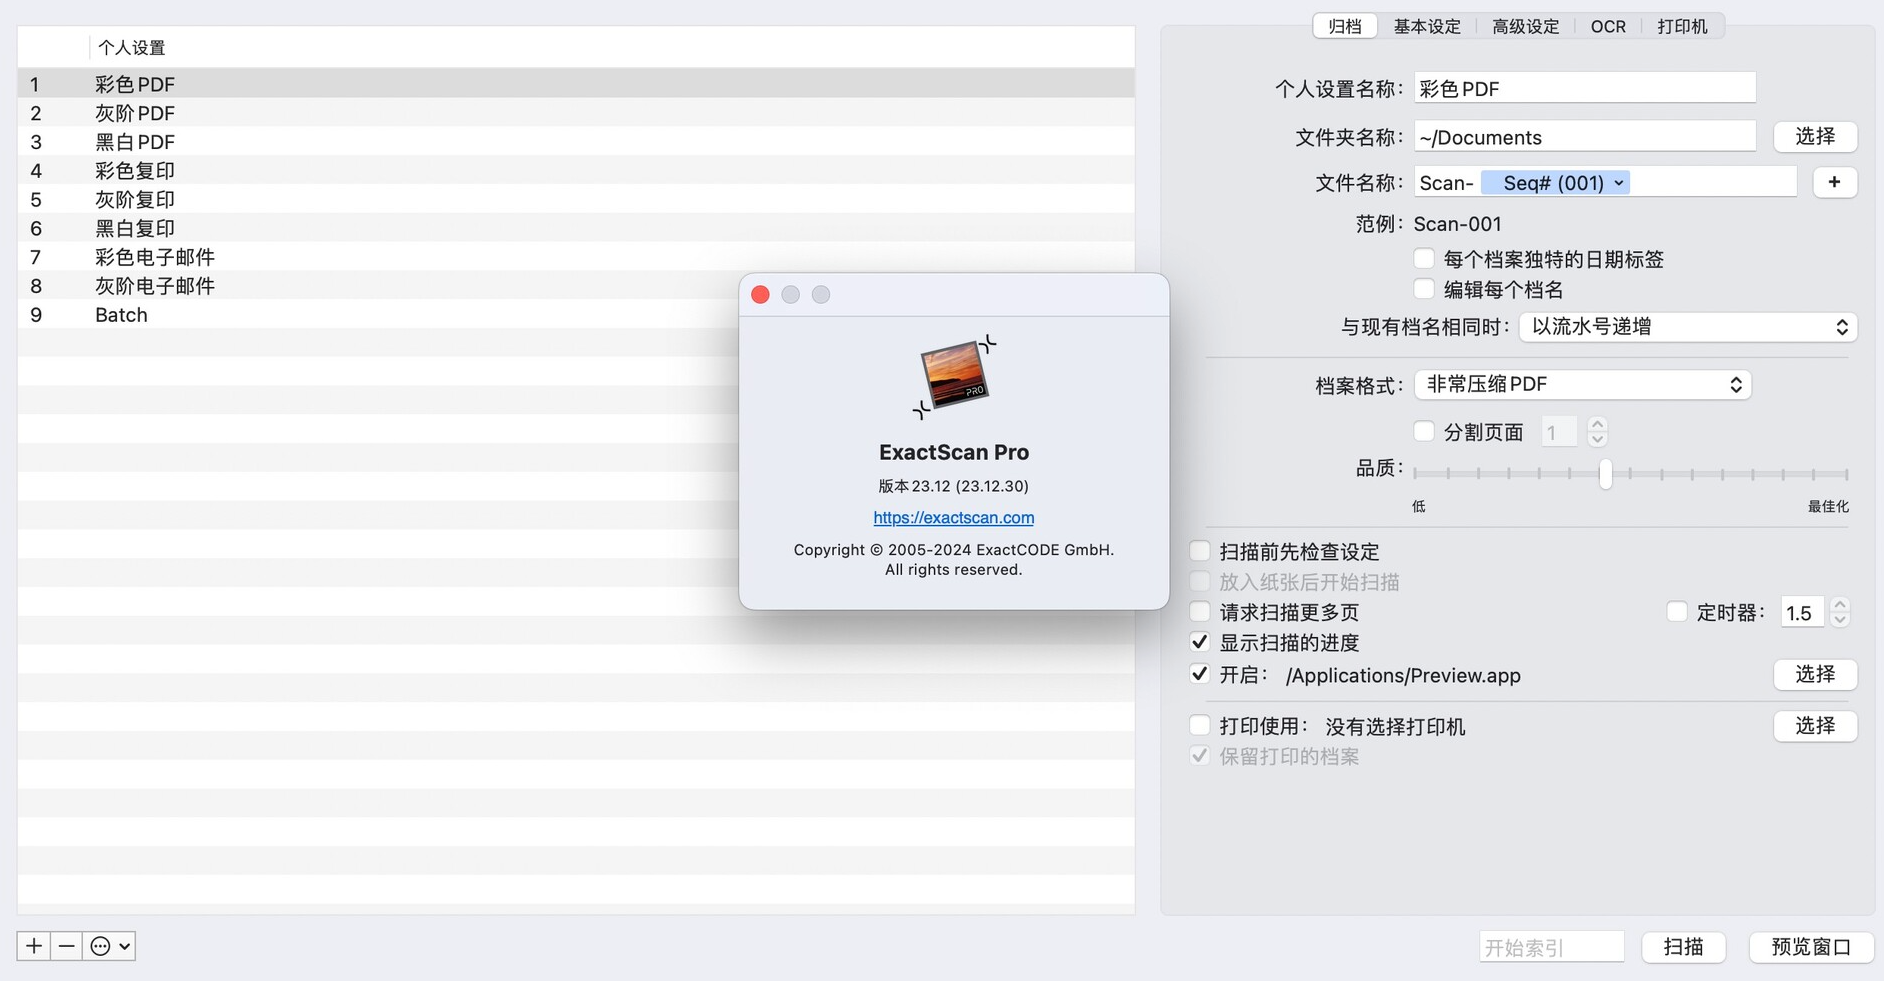1884x981 pixels.
Task: Open the ellipsis actions menu below list
Action: pyautogui.click(x=109, y=946)
